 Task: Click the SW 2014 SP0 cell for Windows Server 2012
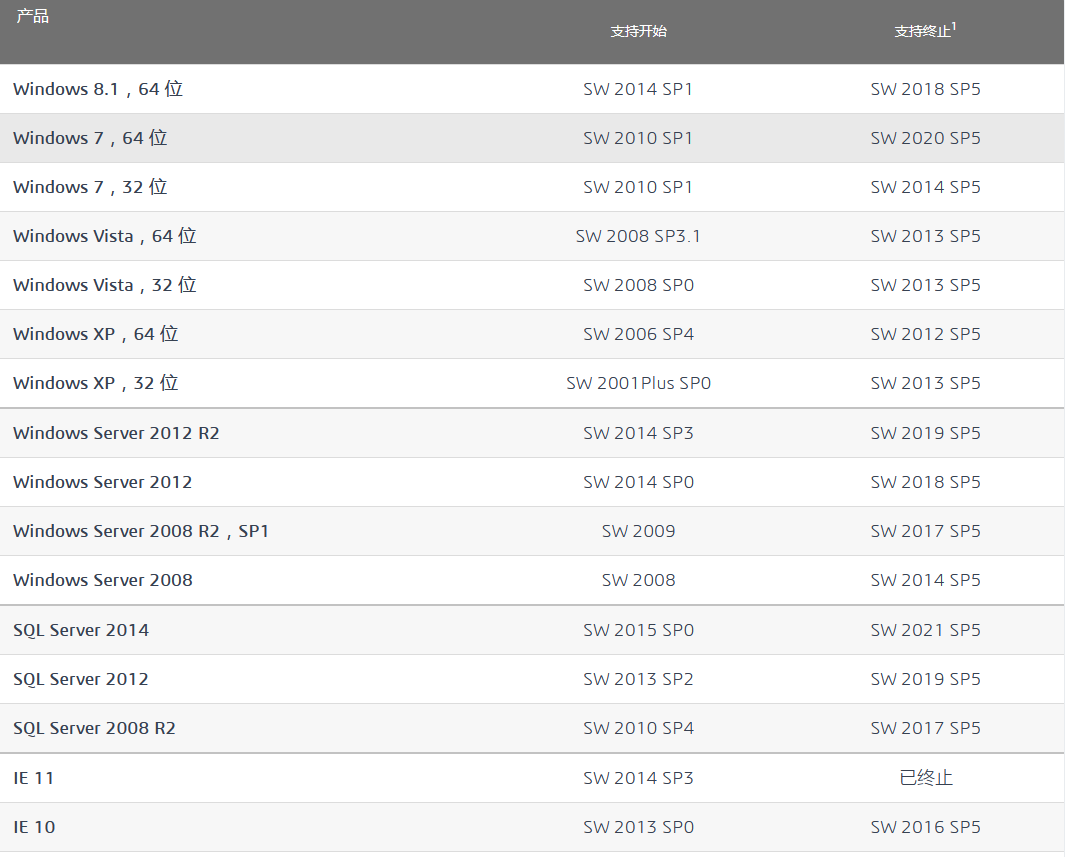(x=638, y=481)
